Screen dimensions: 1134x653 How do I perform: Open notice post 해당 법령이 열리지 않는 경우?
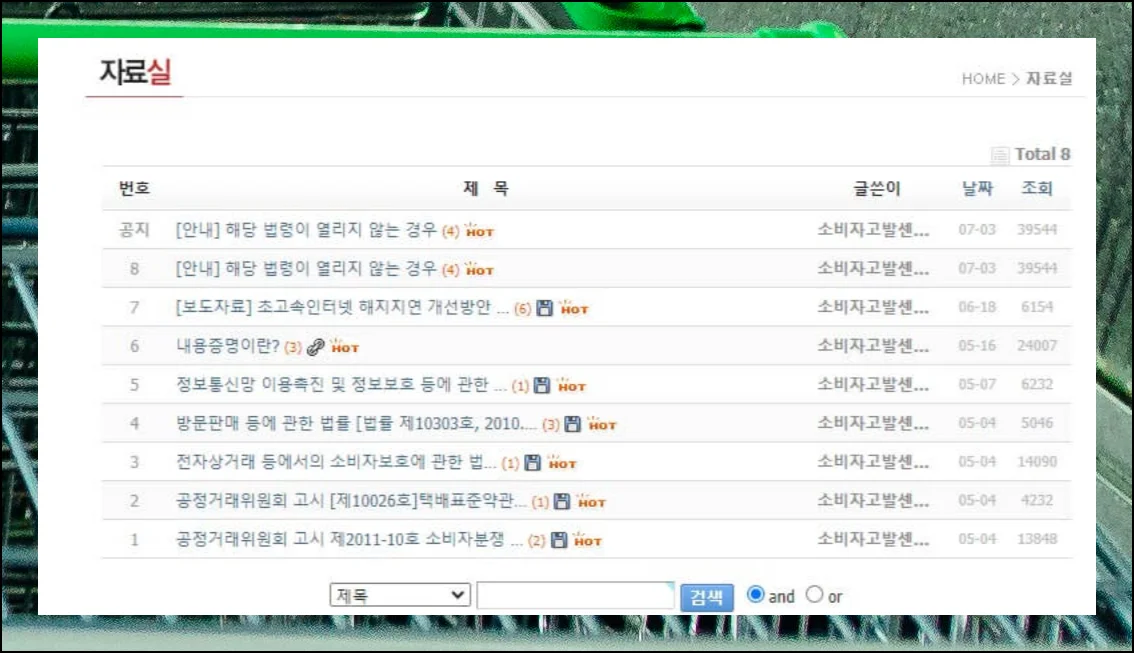click(x=306, y=230)
